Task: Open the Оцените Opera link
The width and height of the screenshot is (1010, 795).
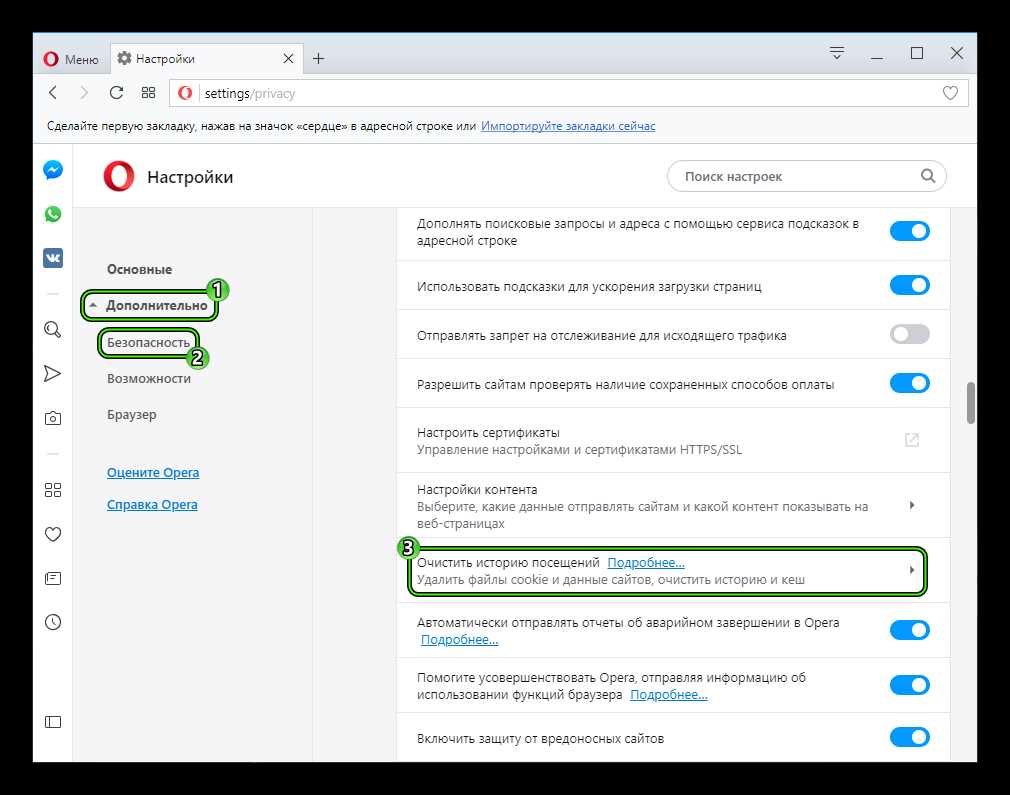Action: pos(153,472)
